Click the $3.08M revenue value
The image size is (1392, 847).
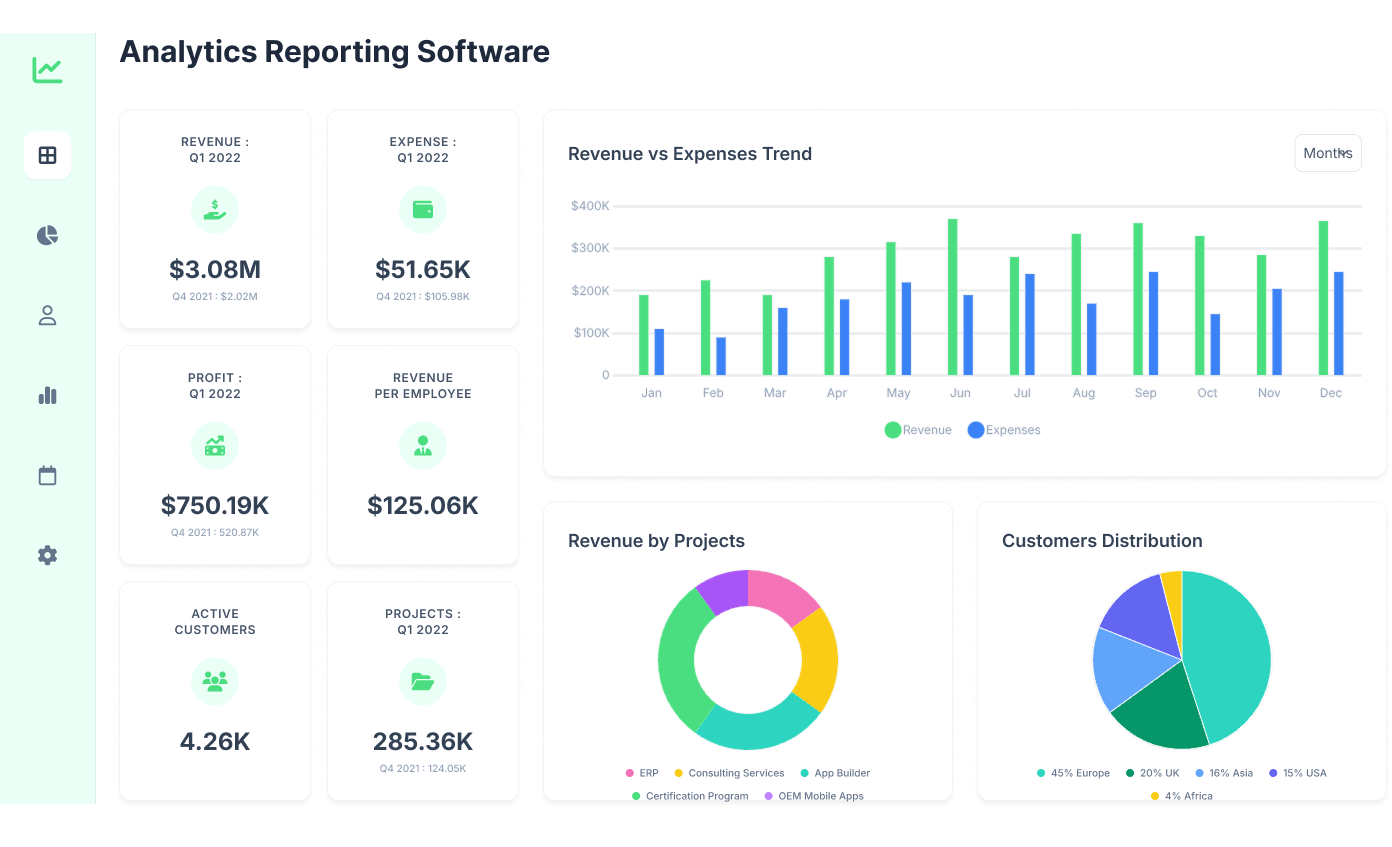(x=215, y=269)
